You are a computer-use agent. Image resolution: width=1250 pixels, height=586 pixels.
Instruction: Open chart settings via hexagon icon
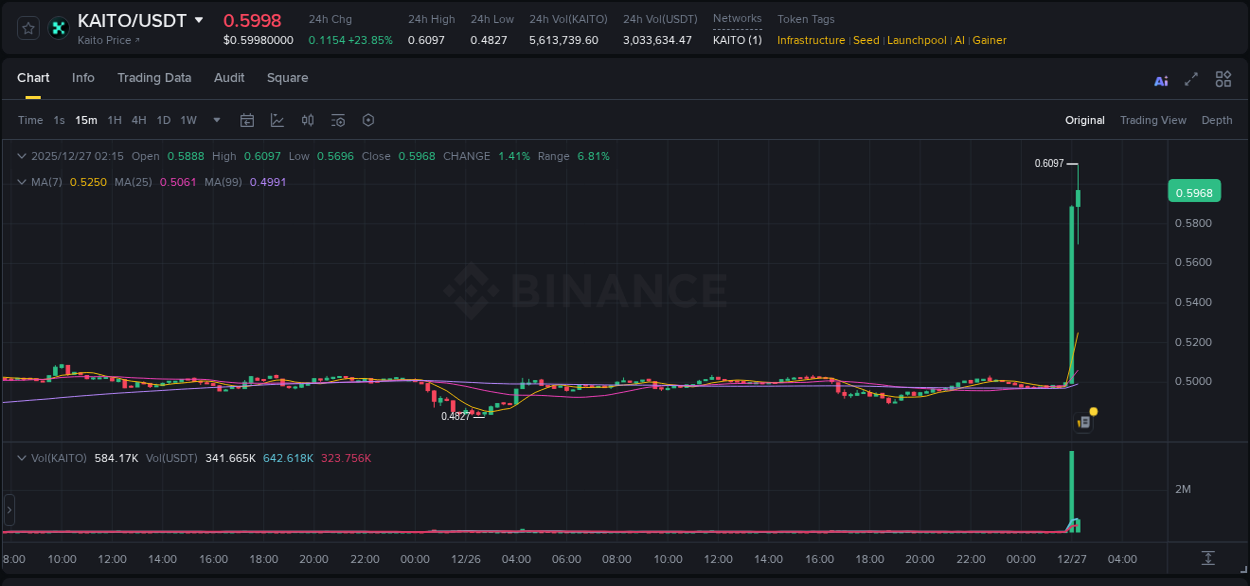point(368,120)
